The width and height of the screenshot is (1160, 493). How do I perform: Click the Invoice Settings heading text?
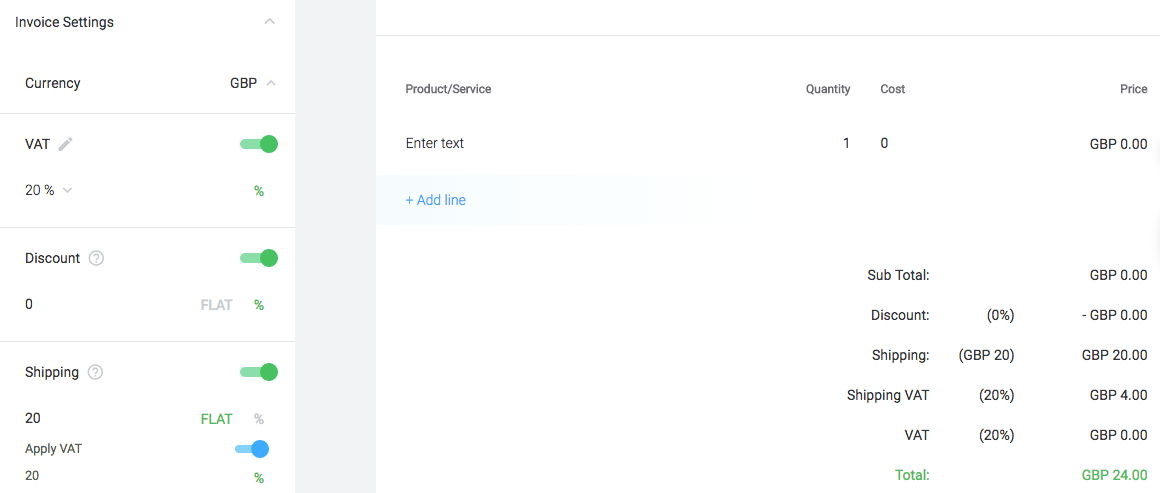64,22
